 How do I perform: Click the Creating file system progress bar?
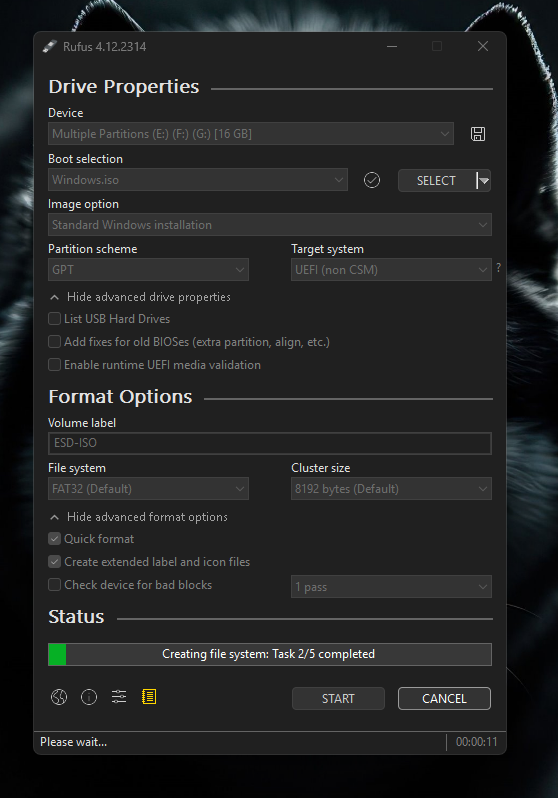(270, 654)
